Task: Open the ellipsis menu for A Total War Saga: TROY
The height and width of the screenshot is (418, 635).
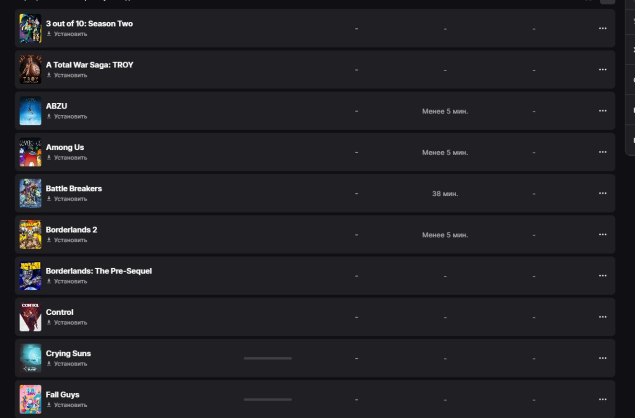Action: [602, 70]
